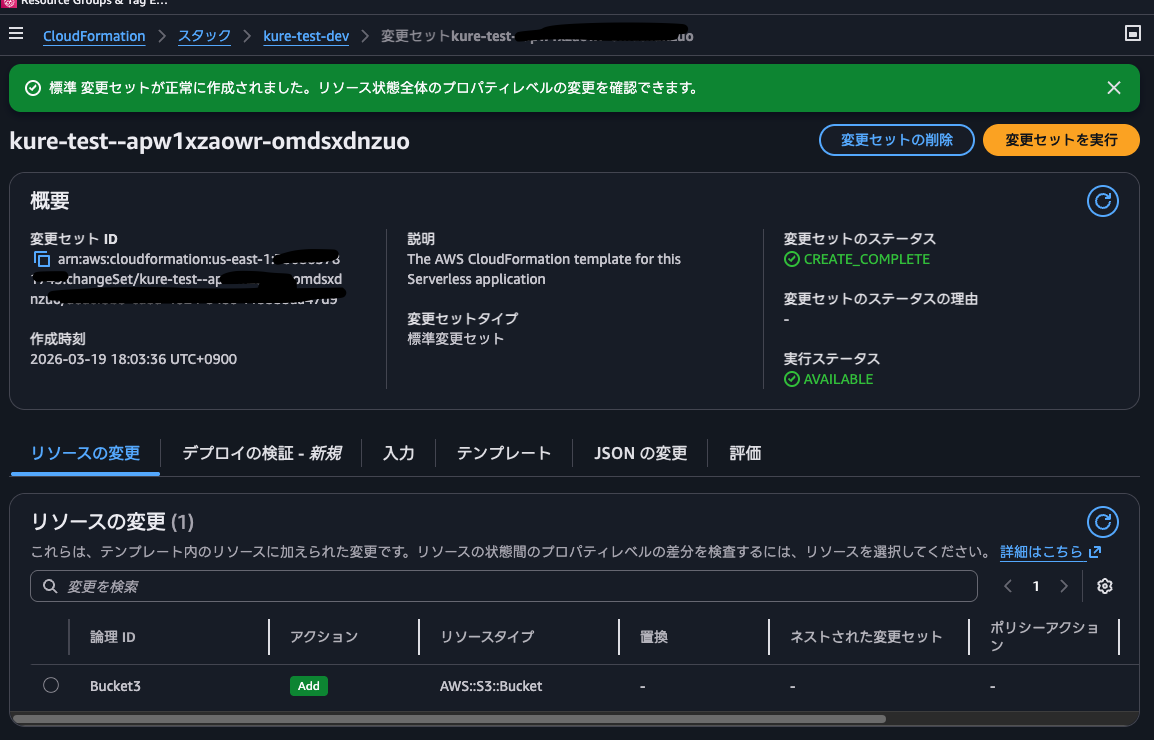Click the ポリシーアクション column header
The width and height of the screenshot is (1154, 740).
click(1044, 636)
